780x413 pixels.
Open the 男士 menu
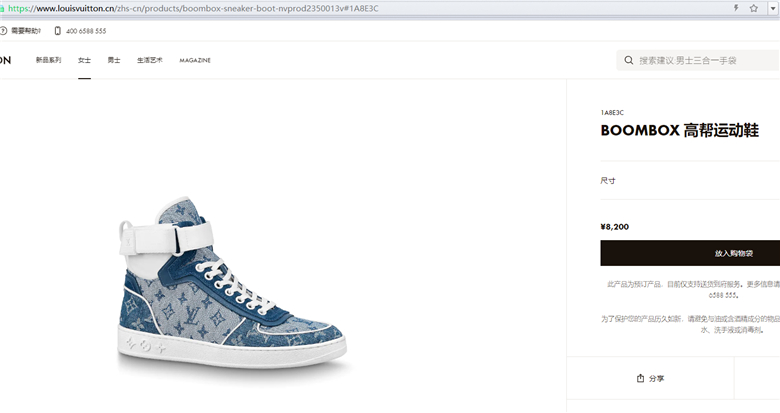[x=114, y=60]
